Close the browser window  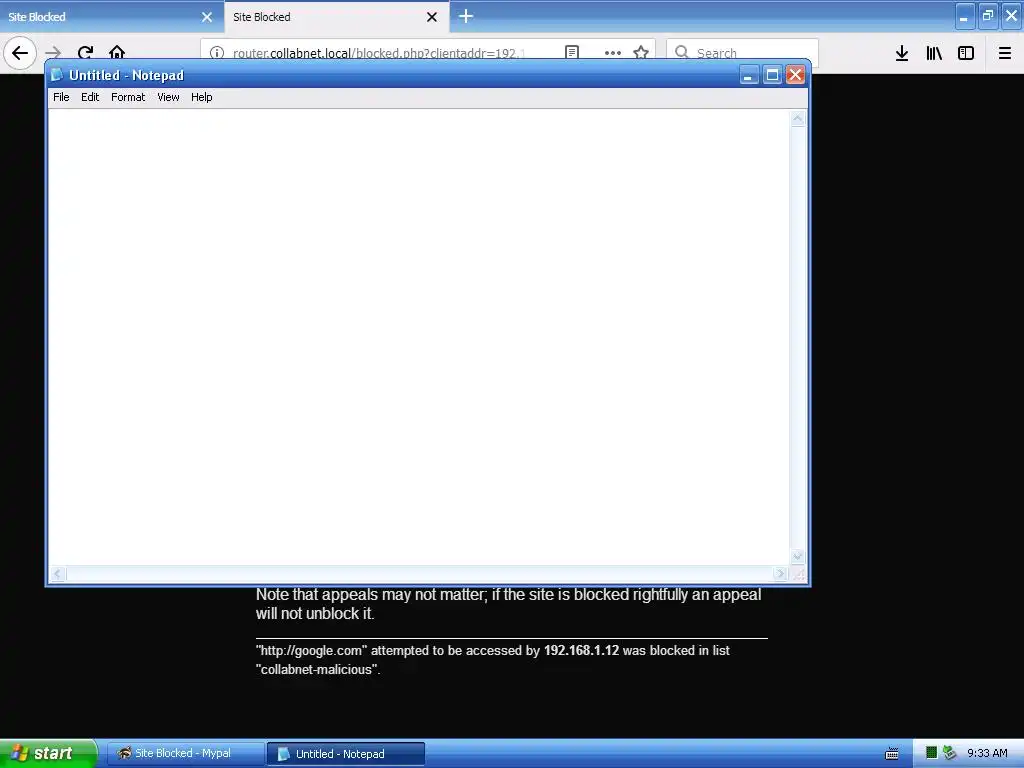point(1012,16)
